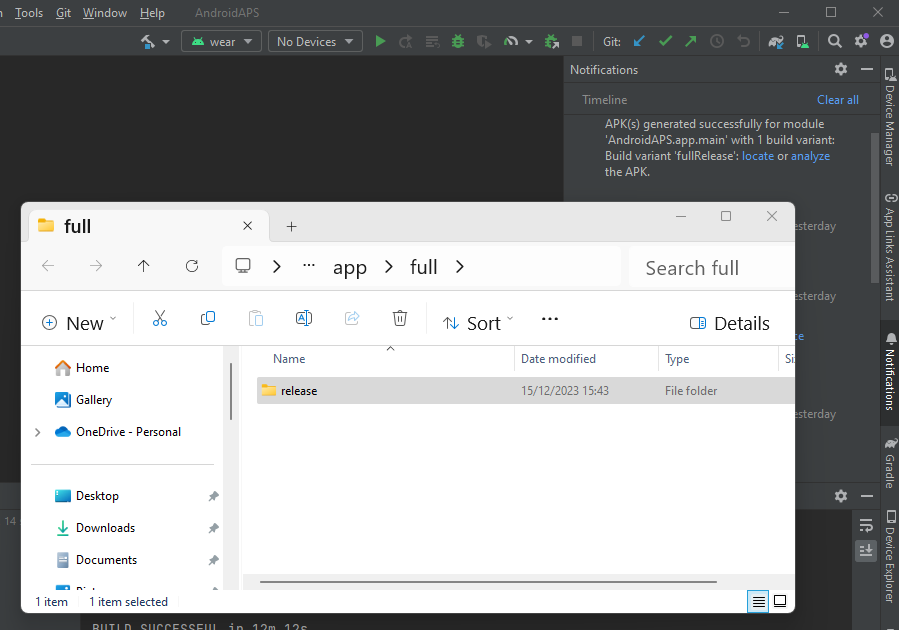Select the 'release' folder row
Image resolution: width=899 pixels, height=630 pixels.
525,390
